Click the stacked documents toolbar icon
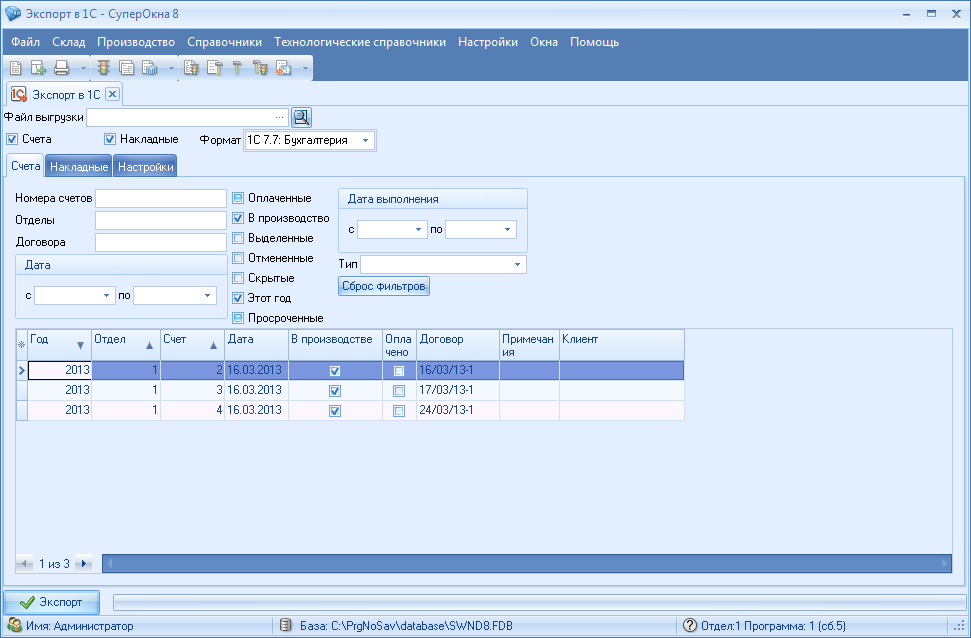The image size is (971, 638). pyautogui.click(x=126, y=68)
